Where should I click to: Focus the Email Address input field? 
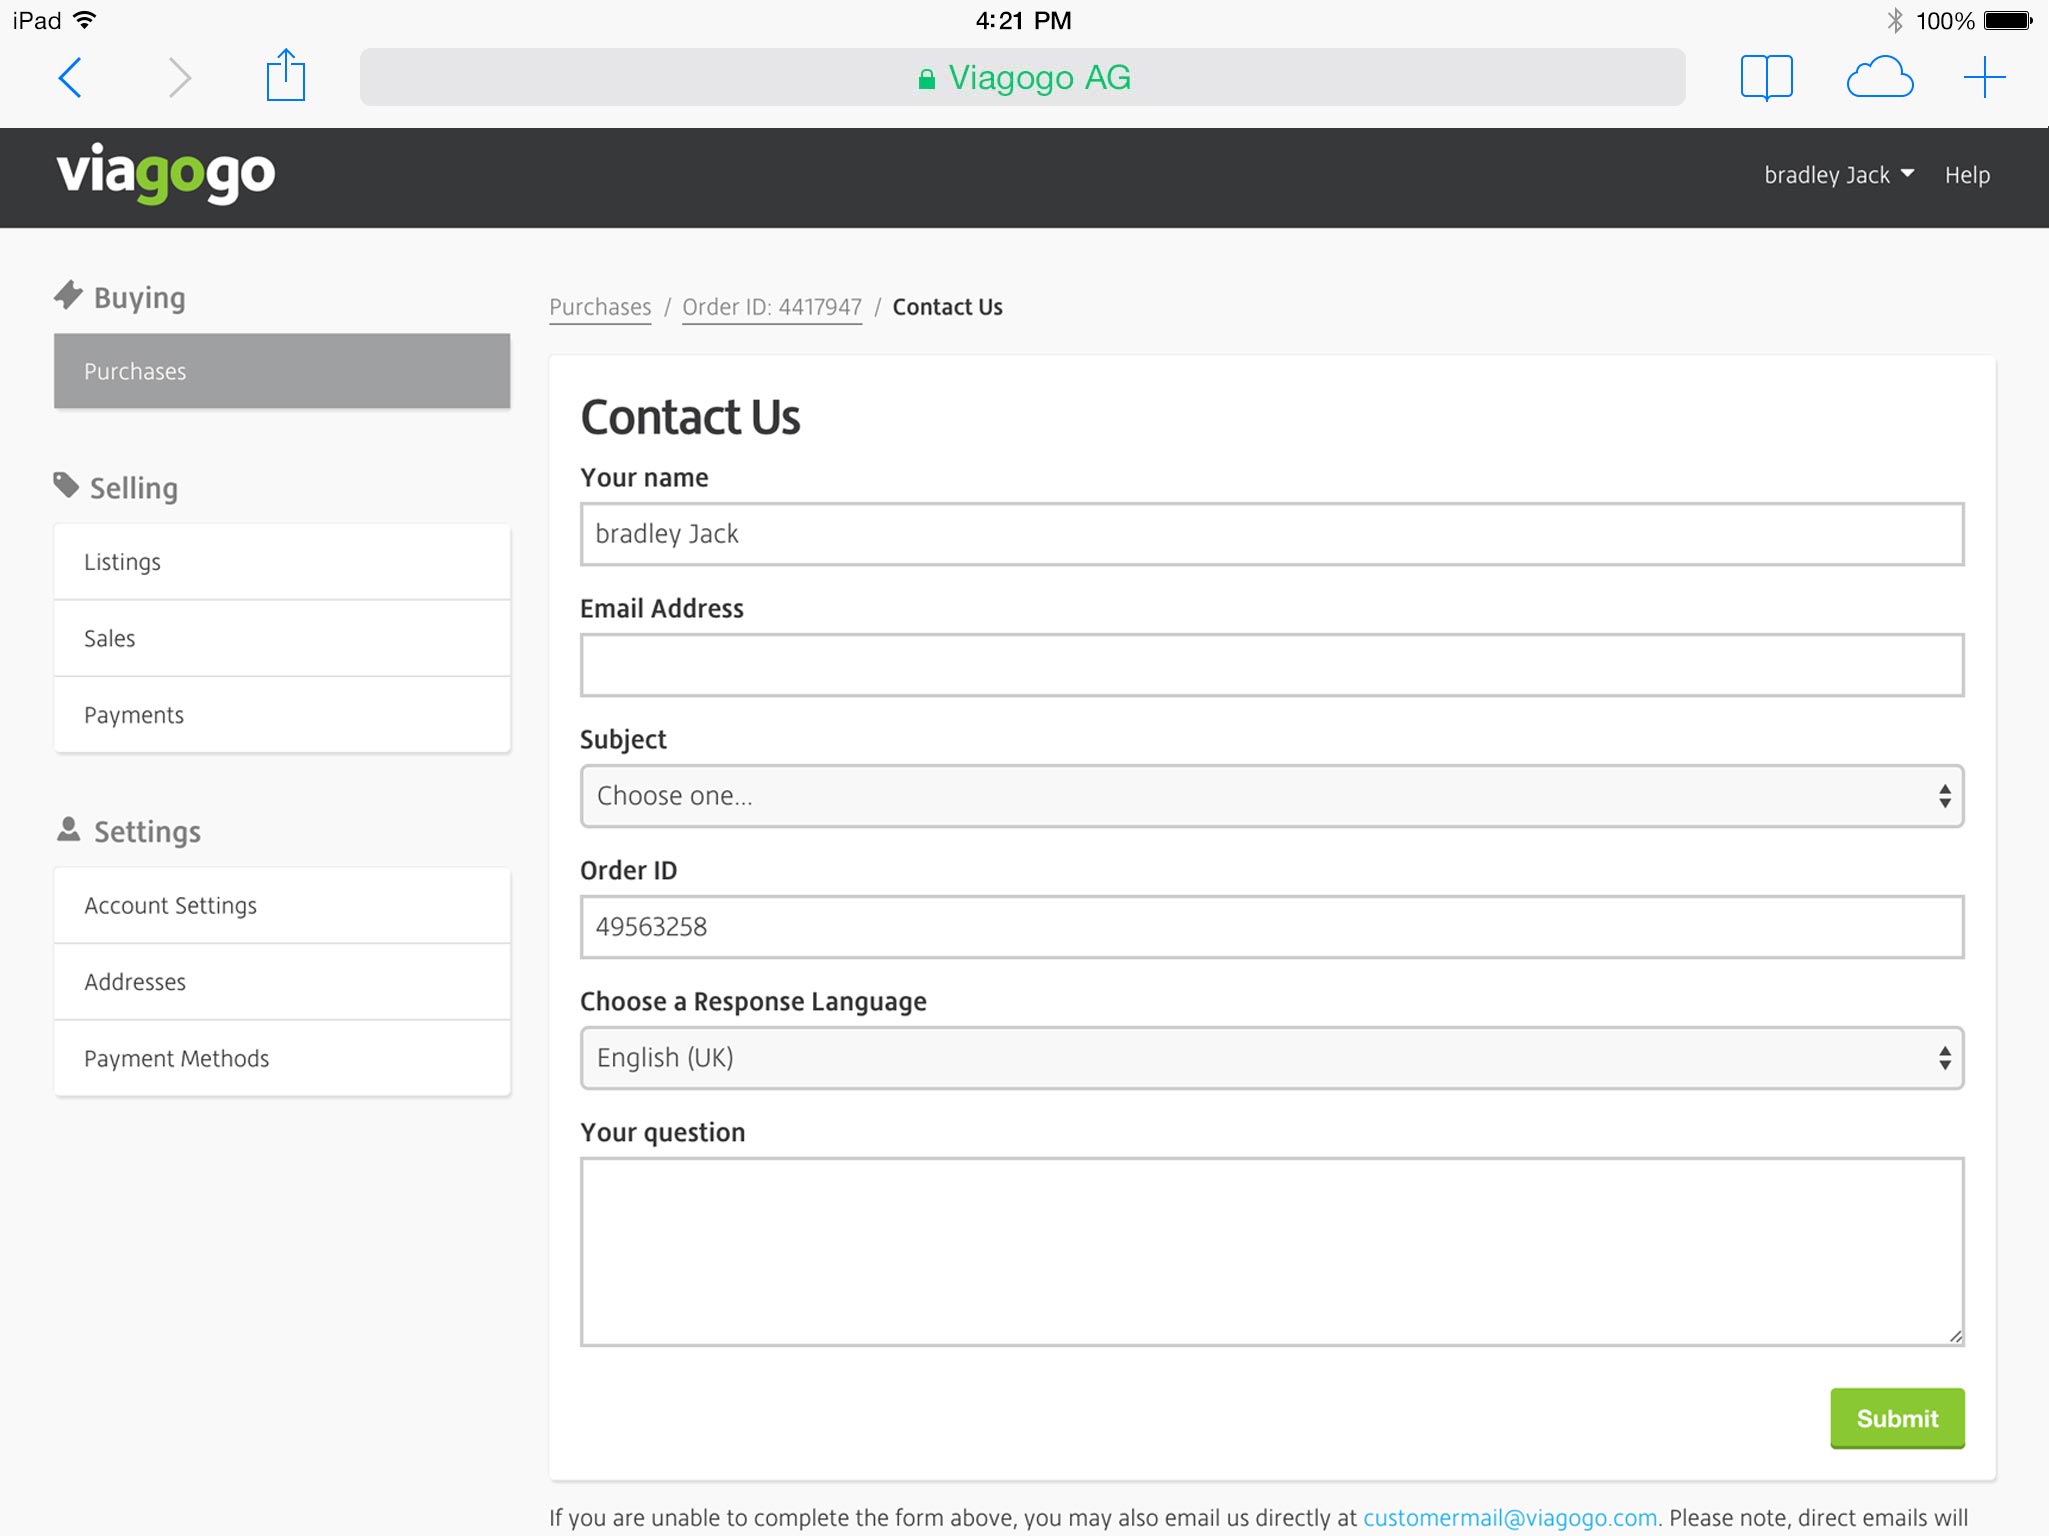coord(1271,665)
